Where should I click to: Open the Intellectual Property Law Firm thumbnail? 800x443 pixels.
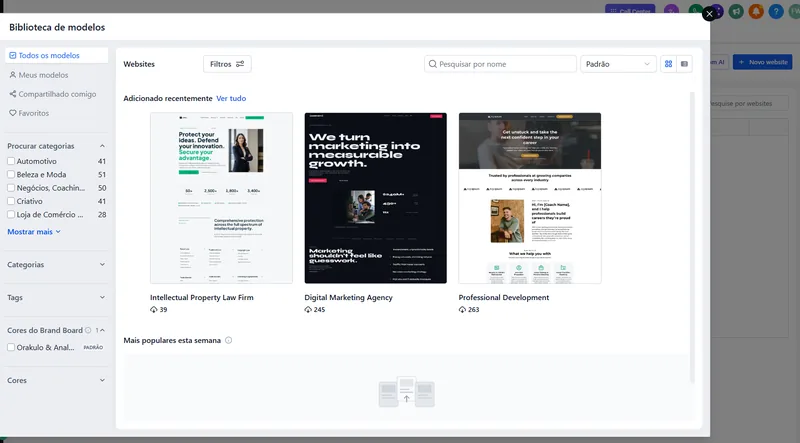[x=221, y=198]
